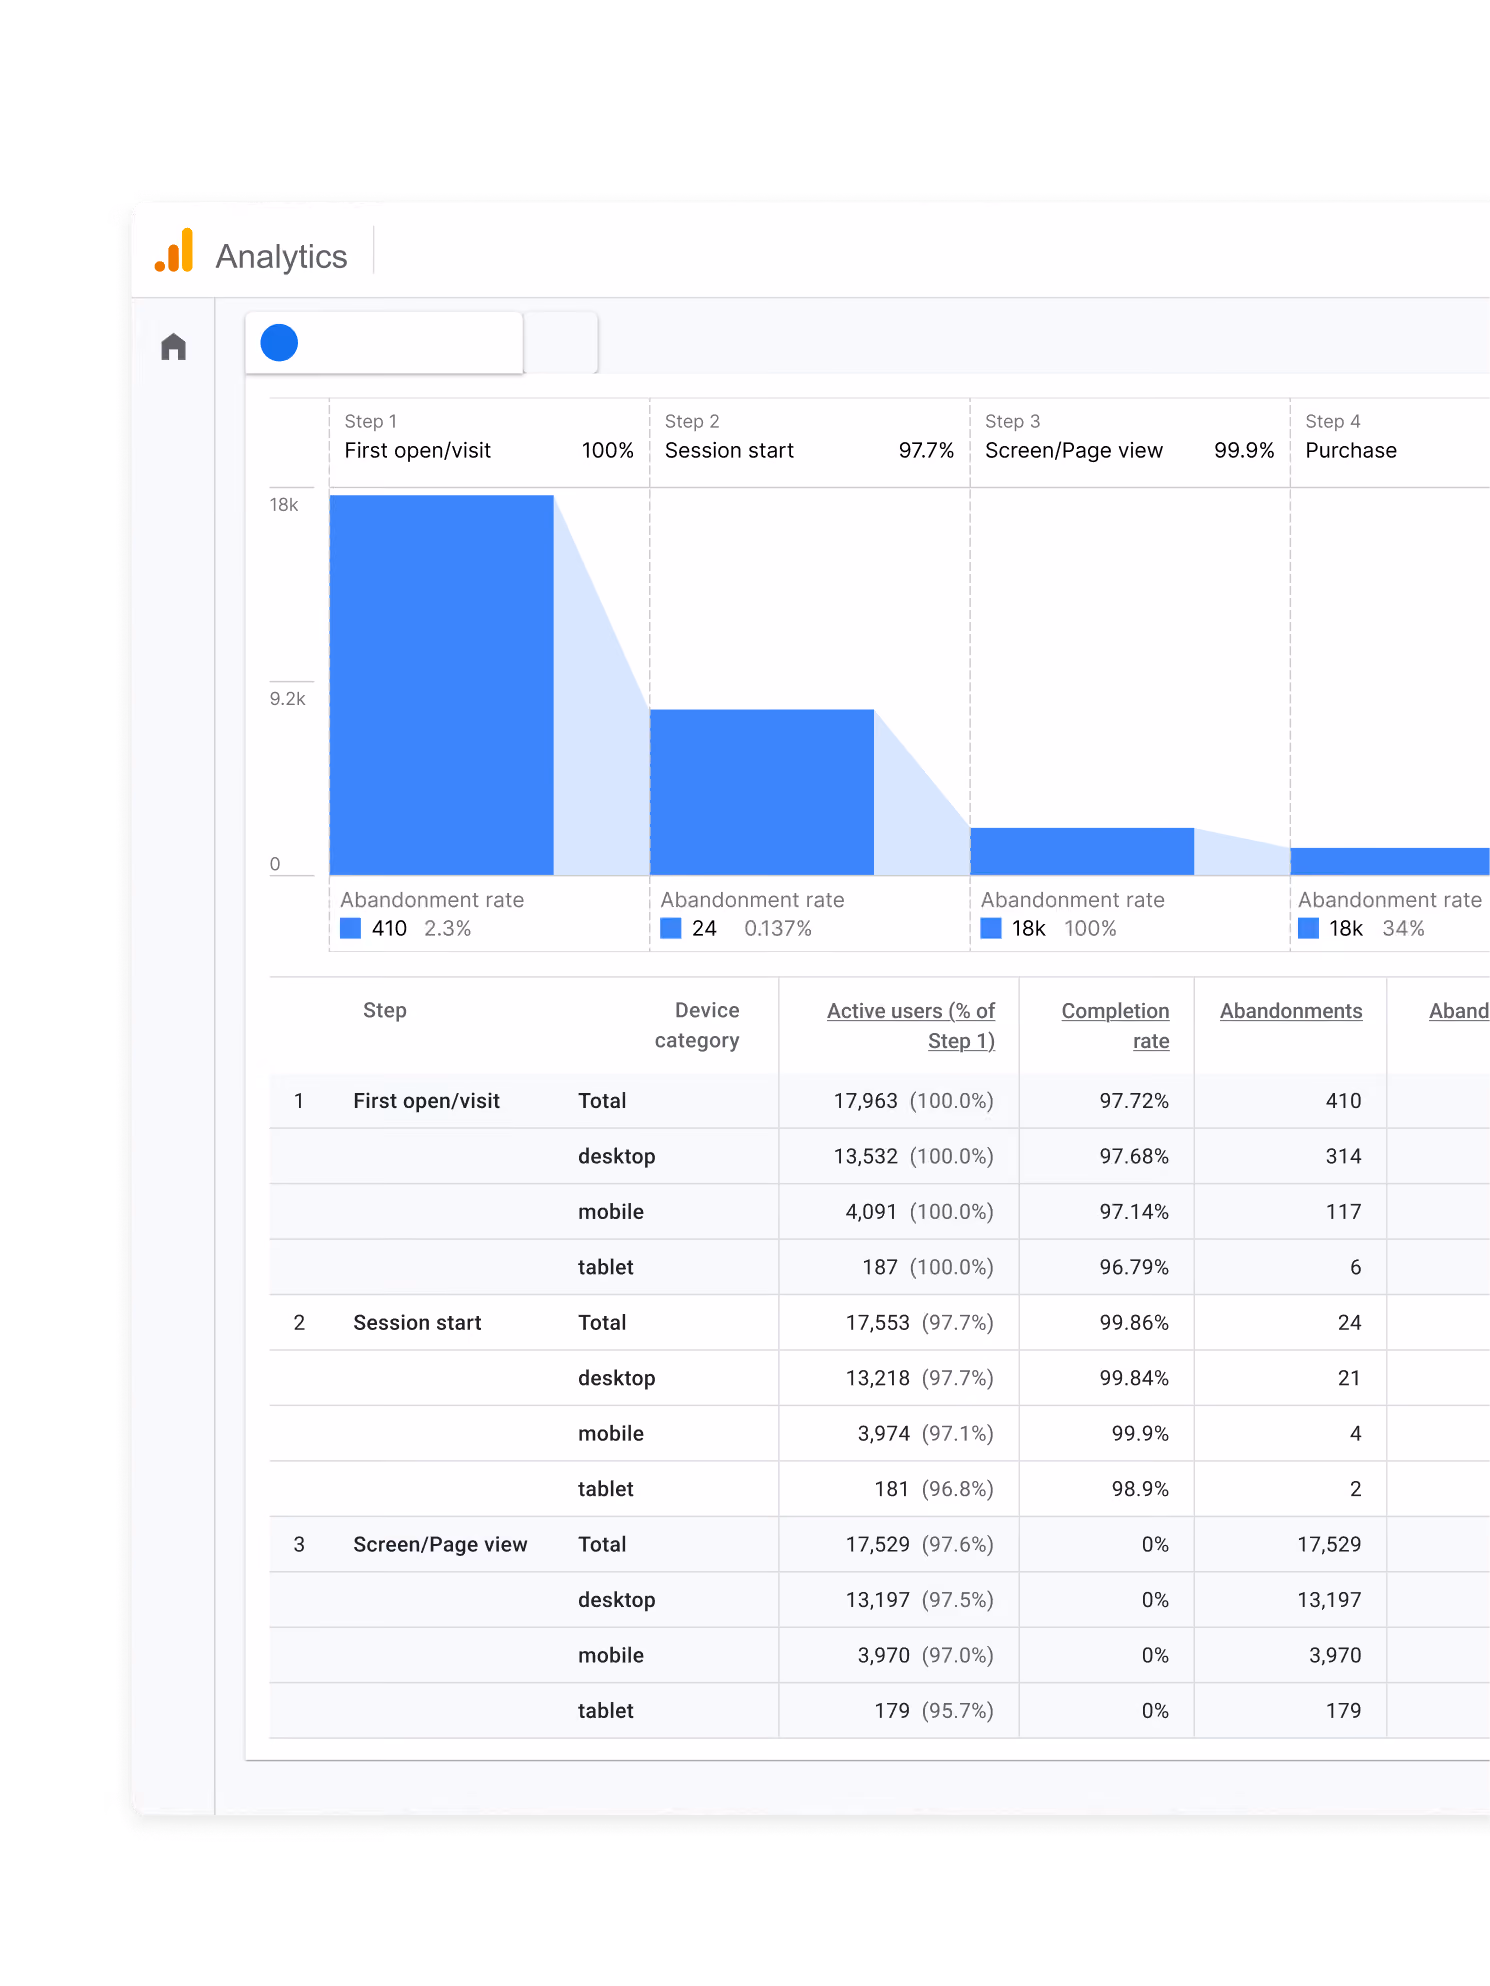Screen dimensions: 1490x1986
Task: Click the 410 abandonments table value
Action: pyautogui.click(x=1343, y=1101)
